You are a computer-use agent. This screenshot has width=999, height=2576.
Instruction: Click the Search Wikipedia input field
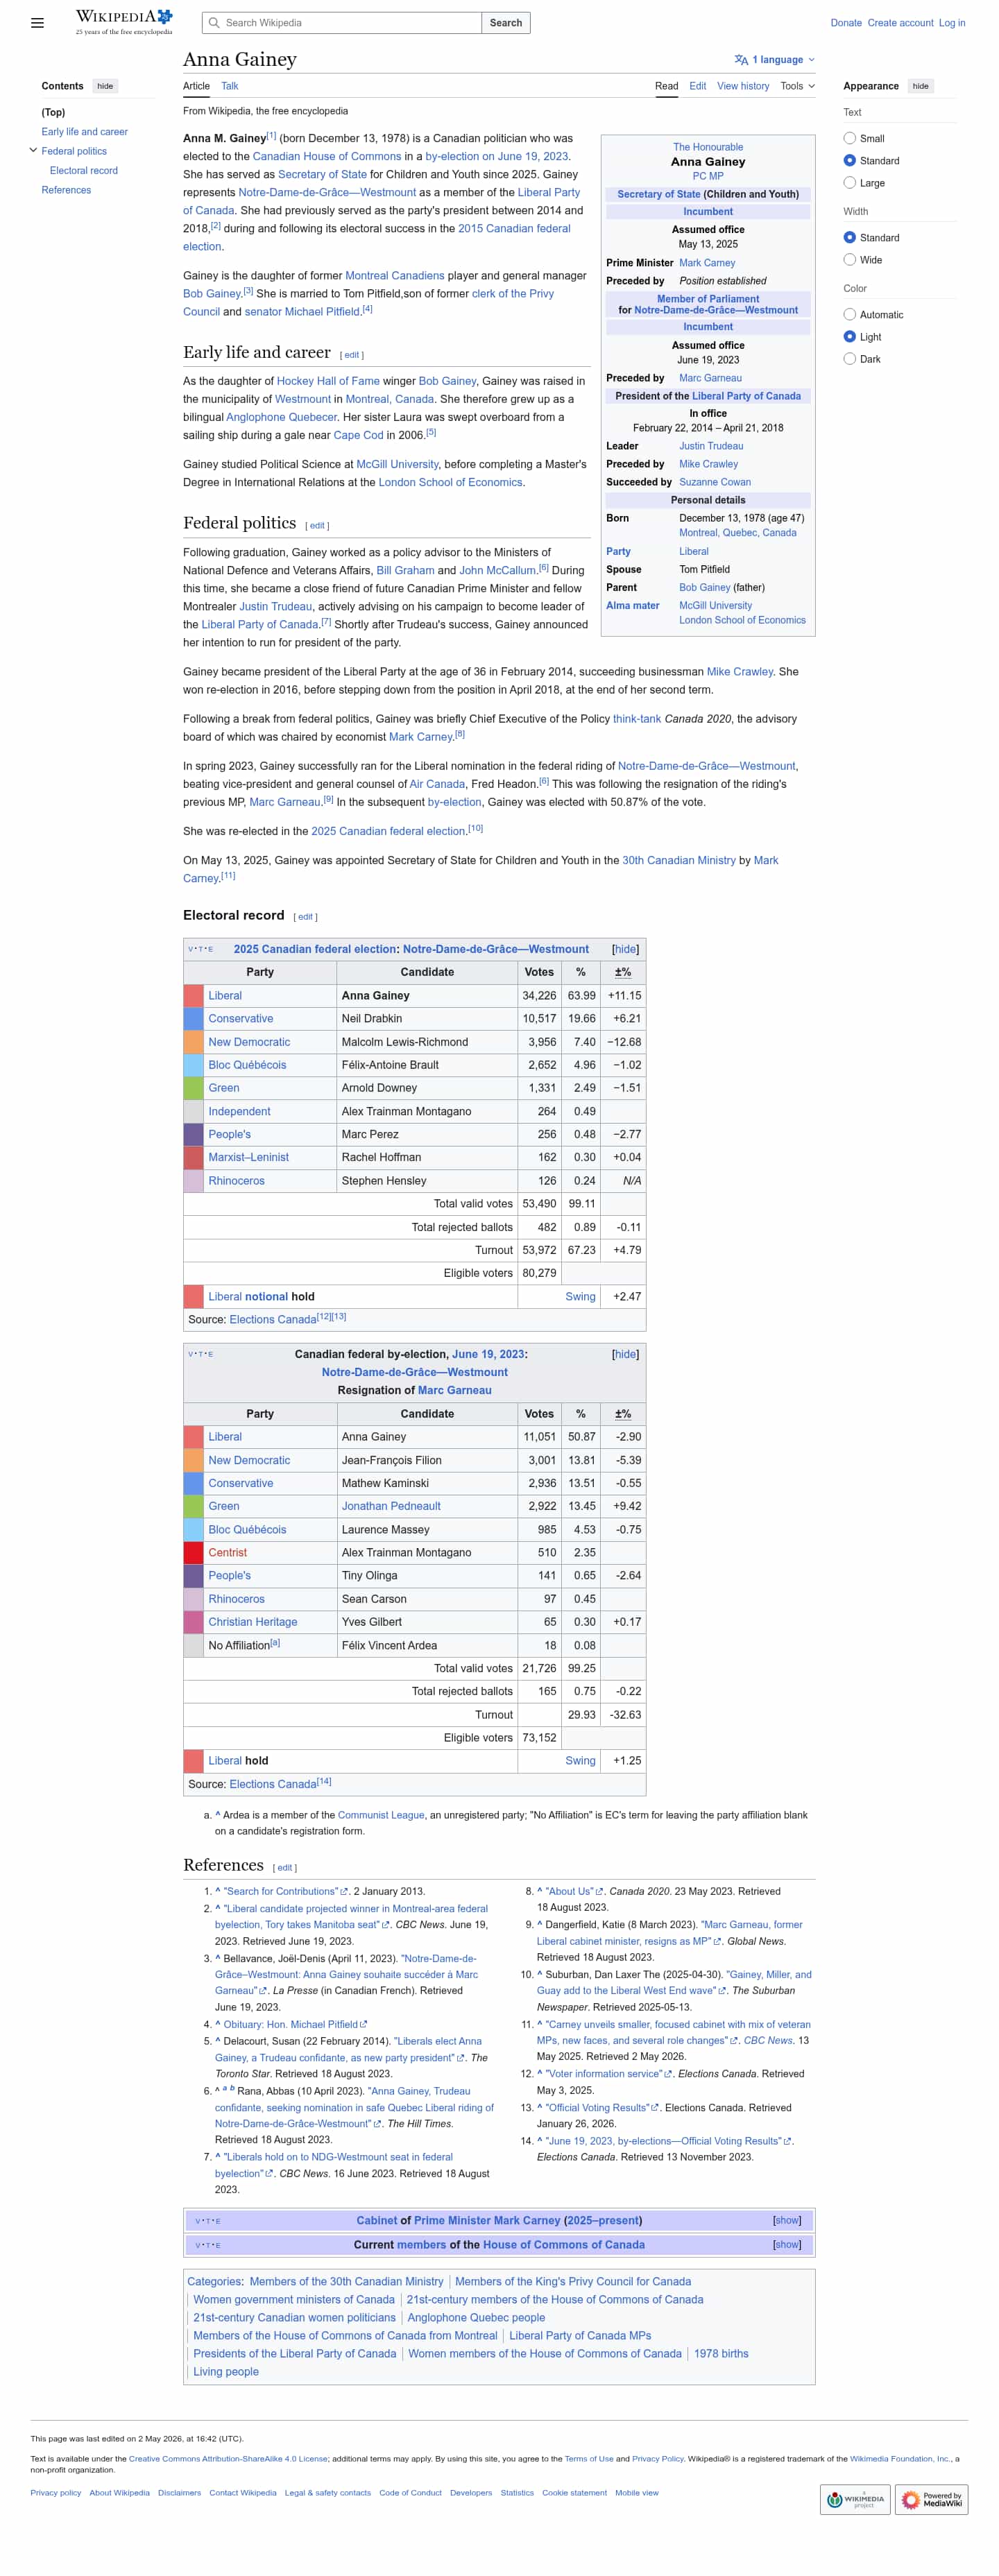tap(341, 23)
